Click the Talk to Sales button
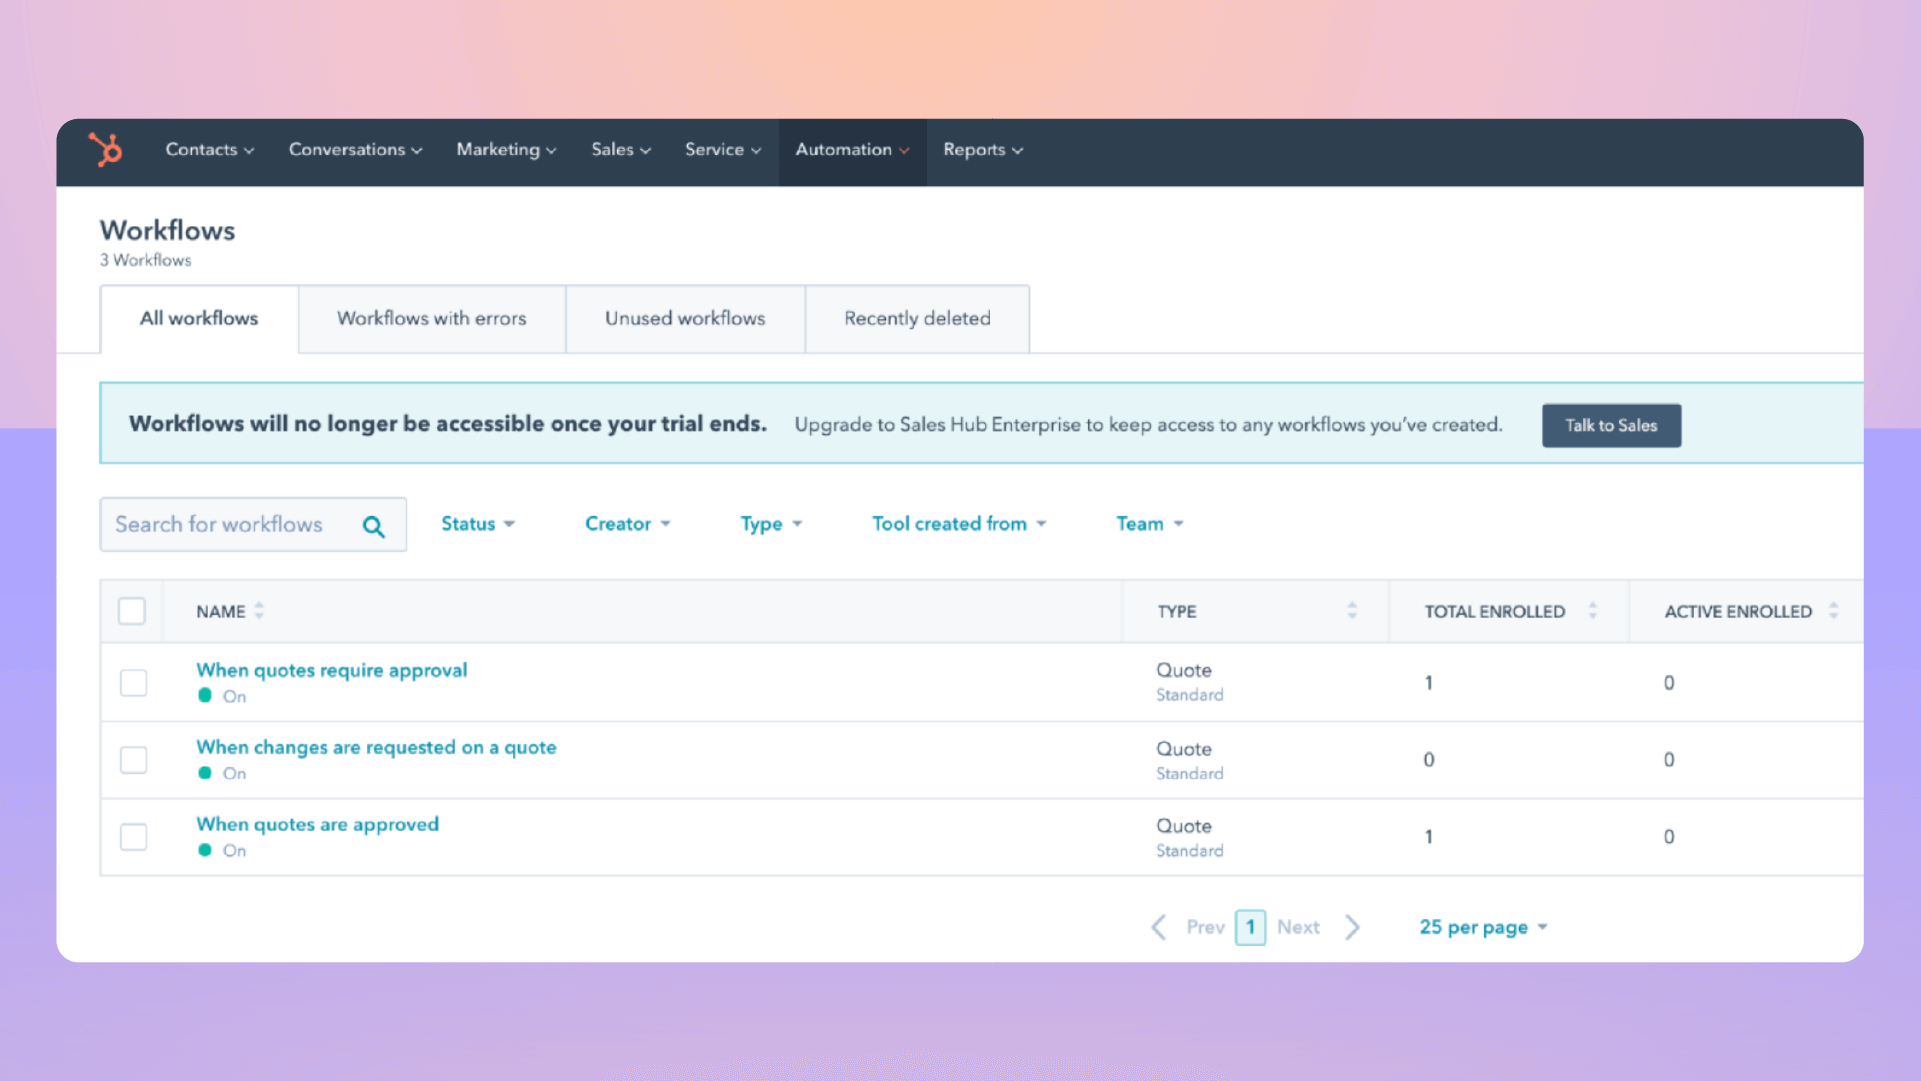1921x1081 pixels. tap(1611, 425)
